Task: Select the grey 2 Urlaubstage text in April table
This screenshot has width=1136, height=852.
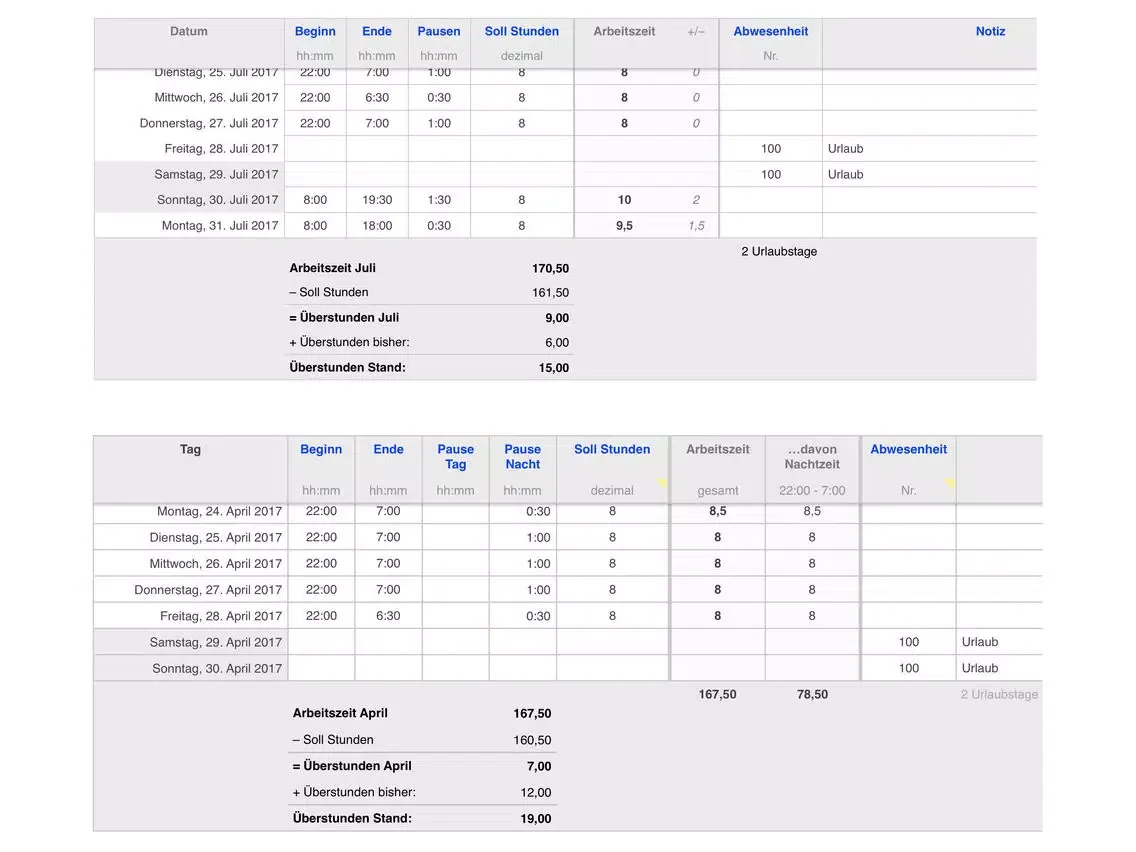Action: click(999, 694)
